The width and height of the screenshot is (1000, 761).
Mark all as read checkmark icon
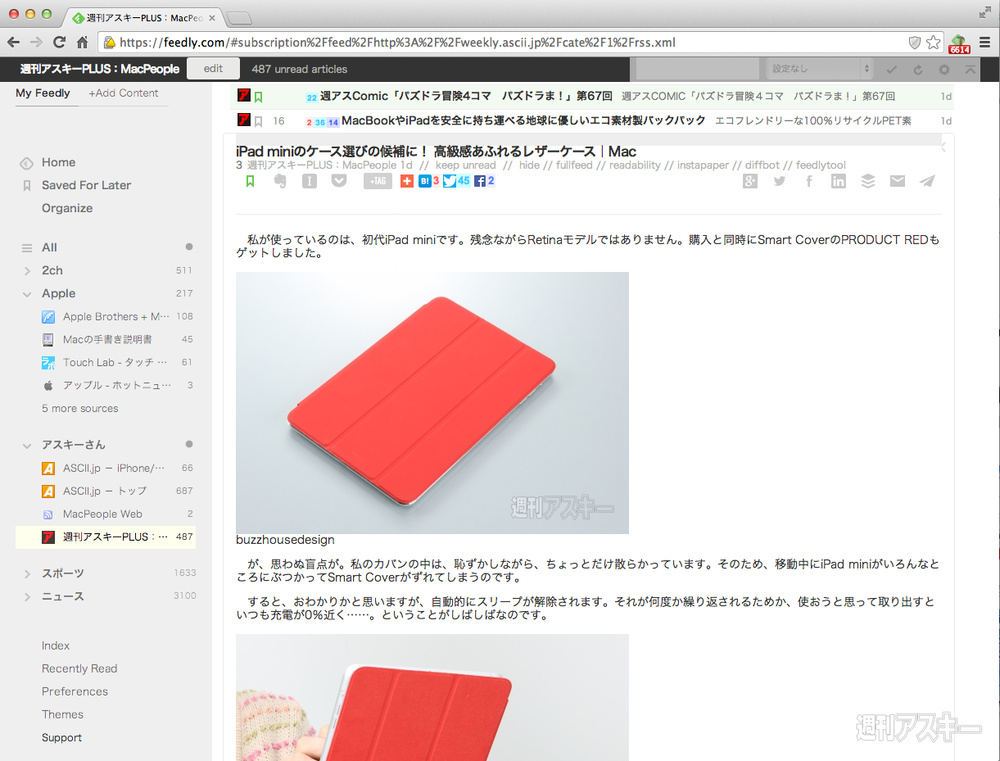[x=892, y=70]
